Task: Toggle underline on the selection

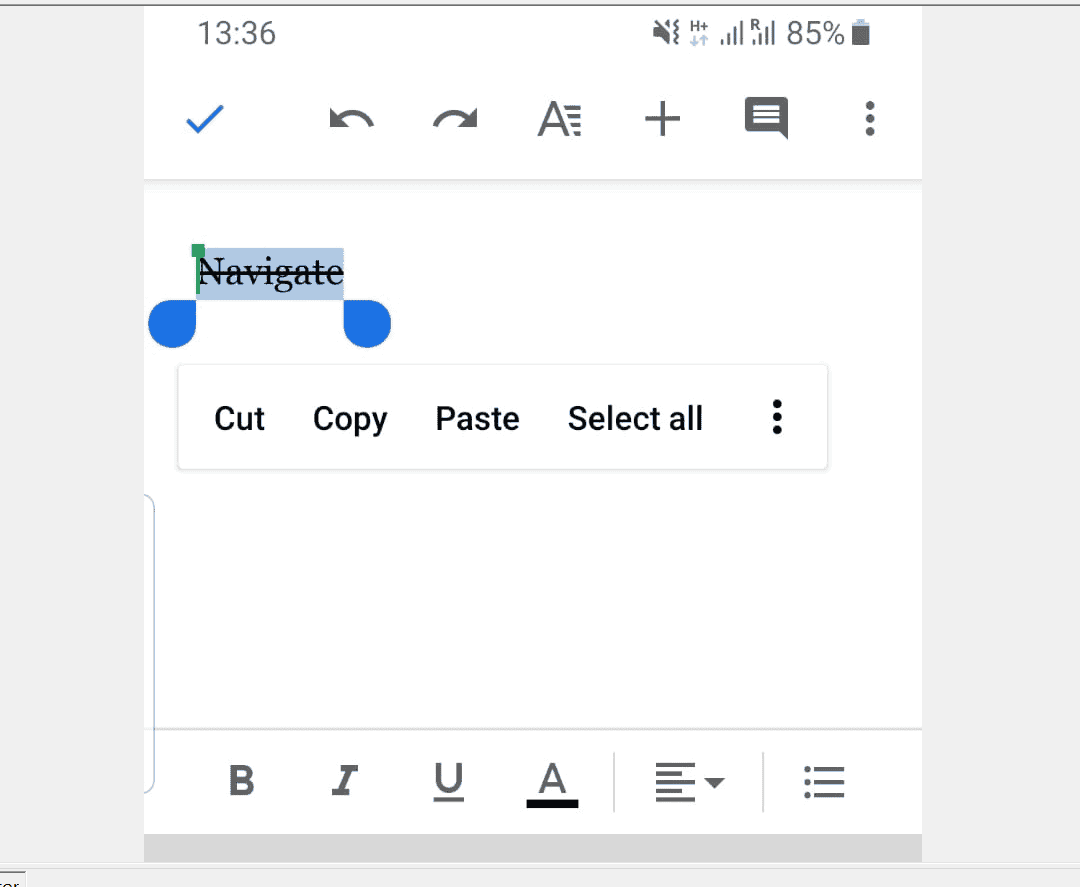Action: (448, 782)
